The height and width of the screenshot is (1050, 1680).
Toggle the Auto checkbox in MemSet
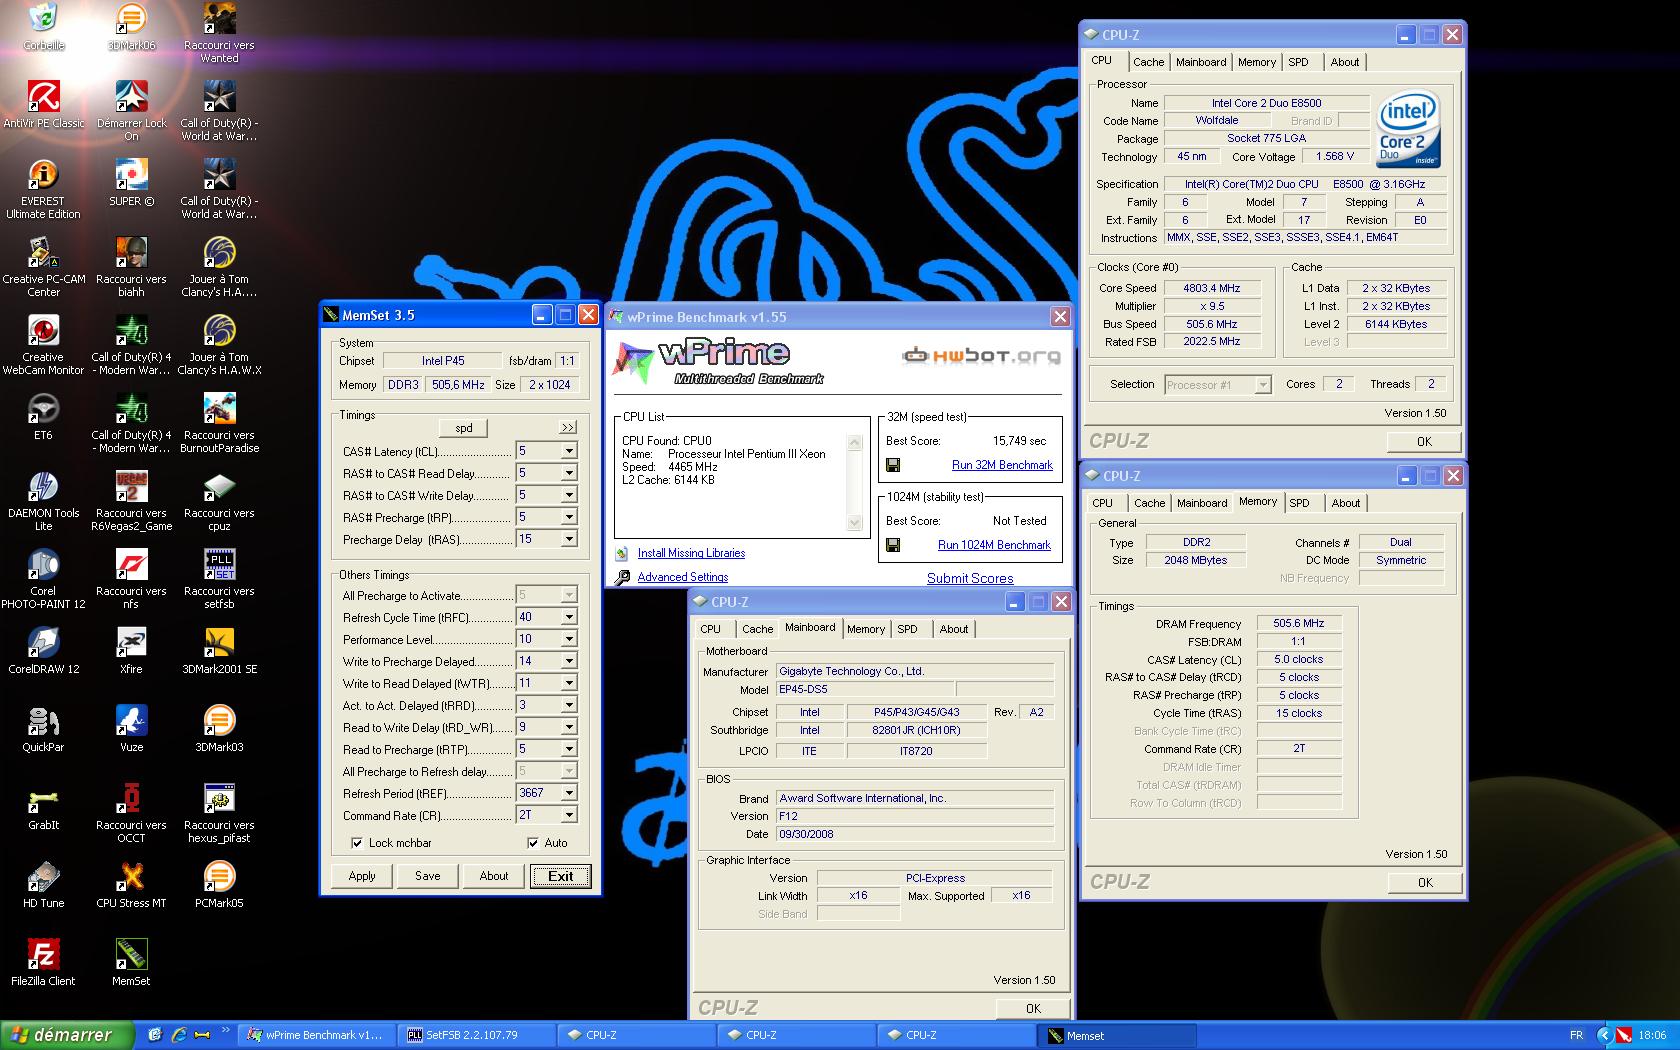click(533, 843)
